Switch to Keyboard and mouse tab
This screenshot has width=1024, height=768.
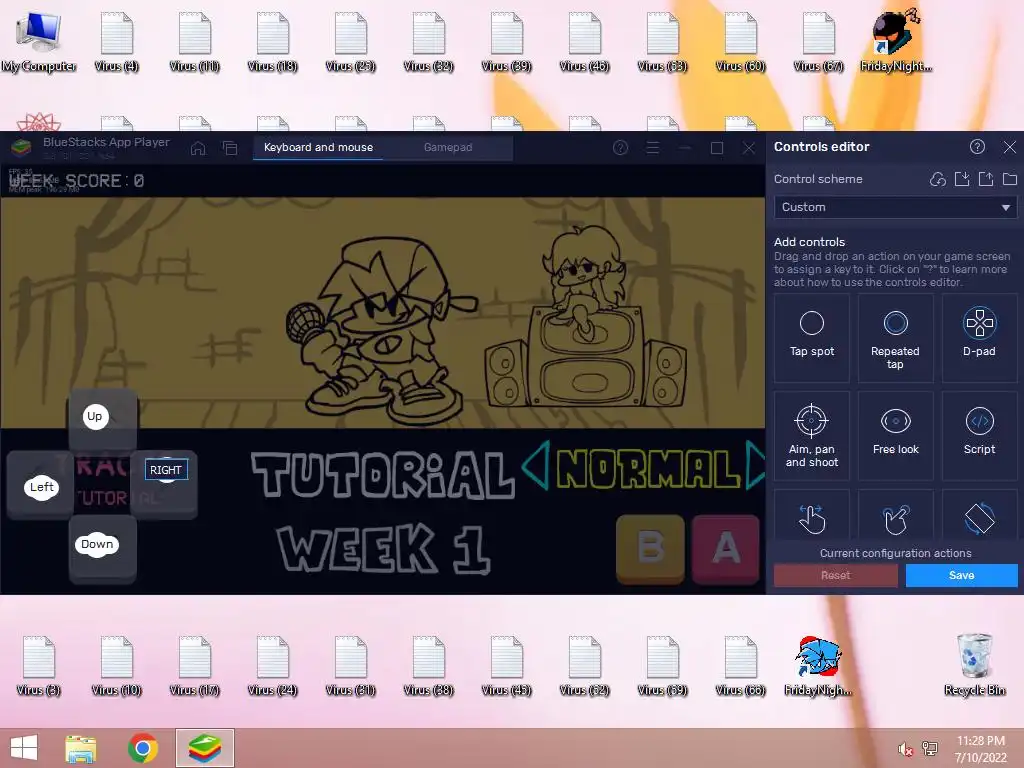tap(318, 148)
